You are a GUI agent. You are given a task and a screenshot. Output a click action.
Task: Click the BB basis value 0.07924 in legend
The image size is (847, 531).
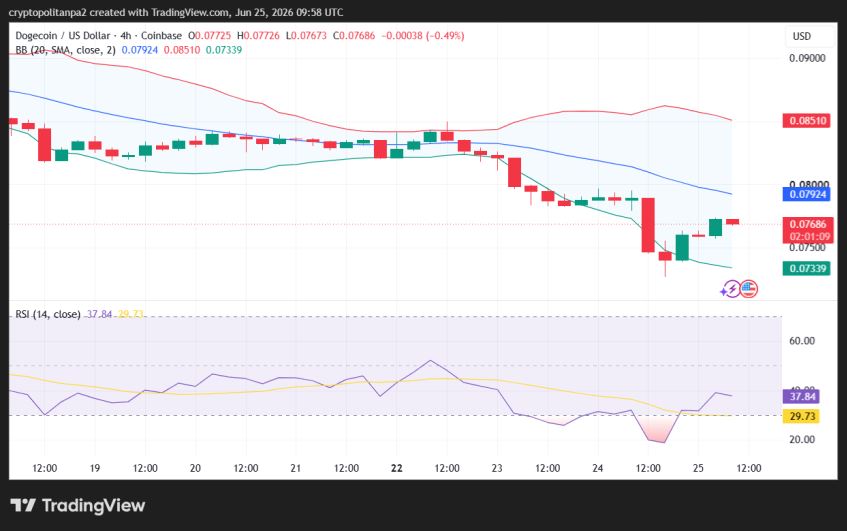140,50
